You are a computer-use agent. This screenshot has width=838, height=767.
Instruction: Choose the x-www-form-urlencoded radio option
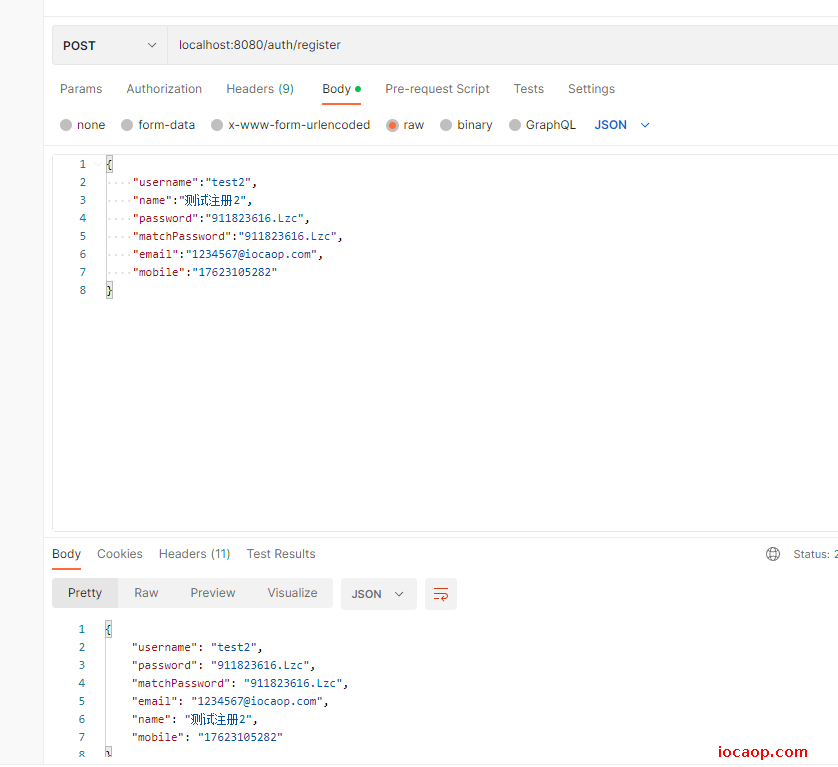217,125
